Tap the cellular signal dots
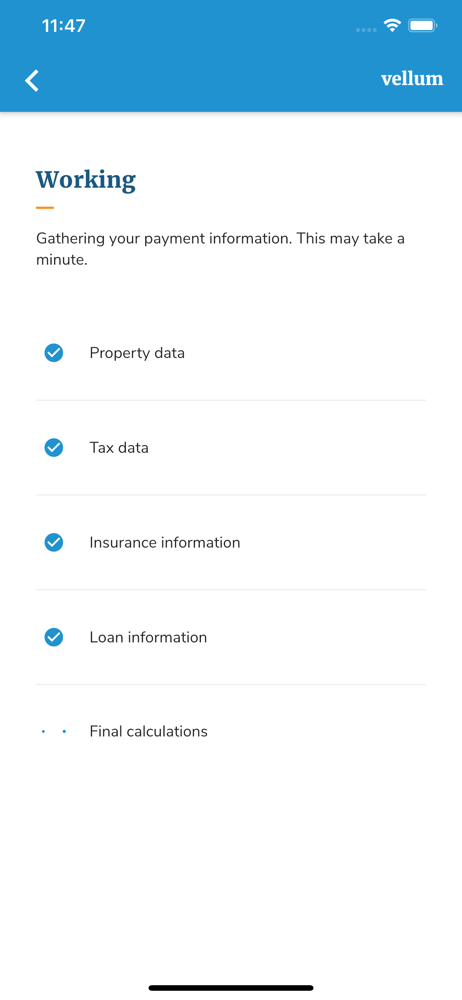Image resolution: width=462 pixels, height=1000 pixels. click(x=366, y=29)
